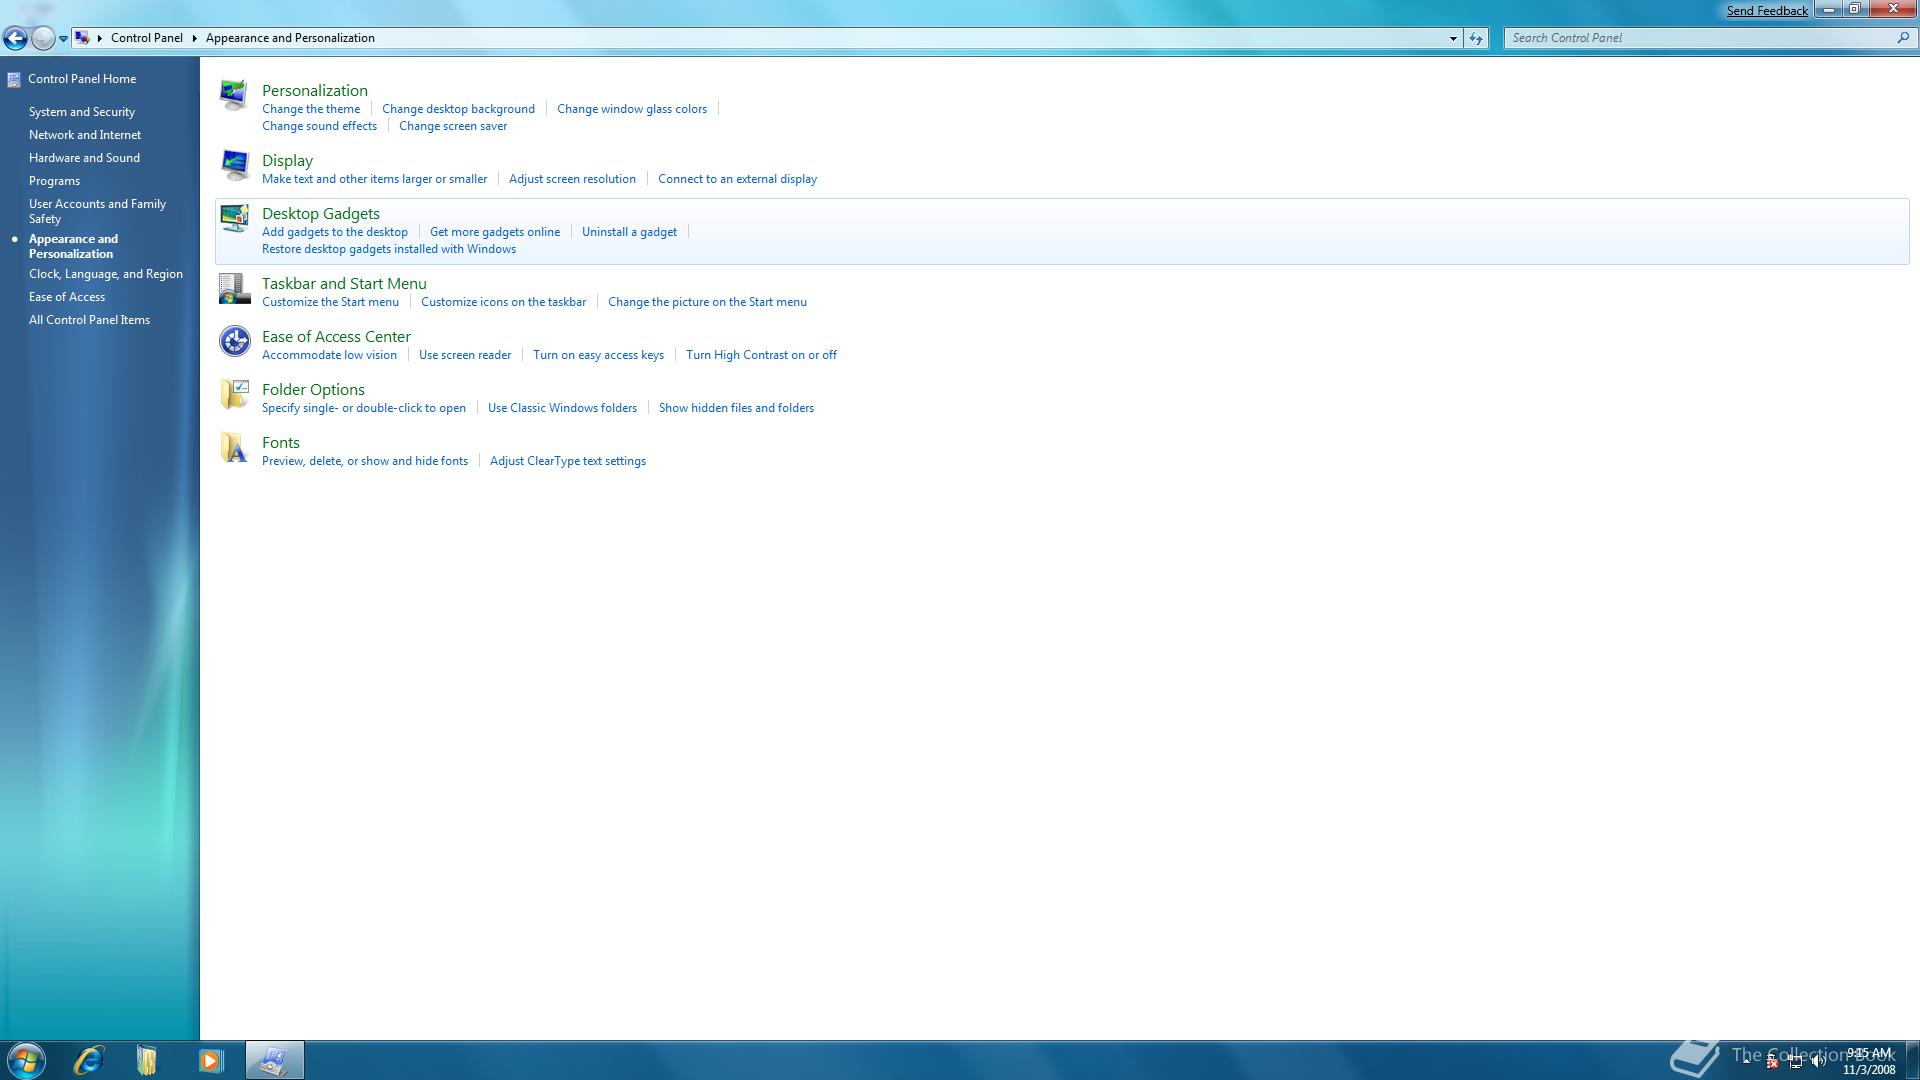Click Adjust screen resolution
Viewport: 1920px width, 1080px height.
572,179
